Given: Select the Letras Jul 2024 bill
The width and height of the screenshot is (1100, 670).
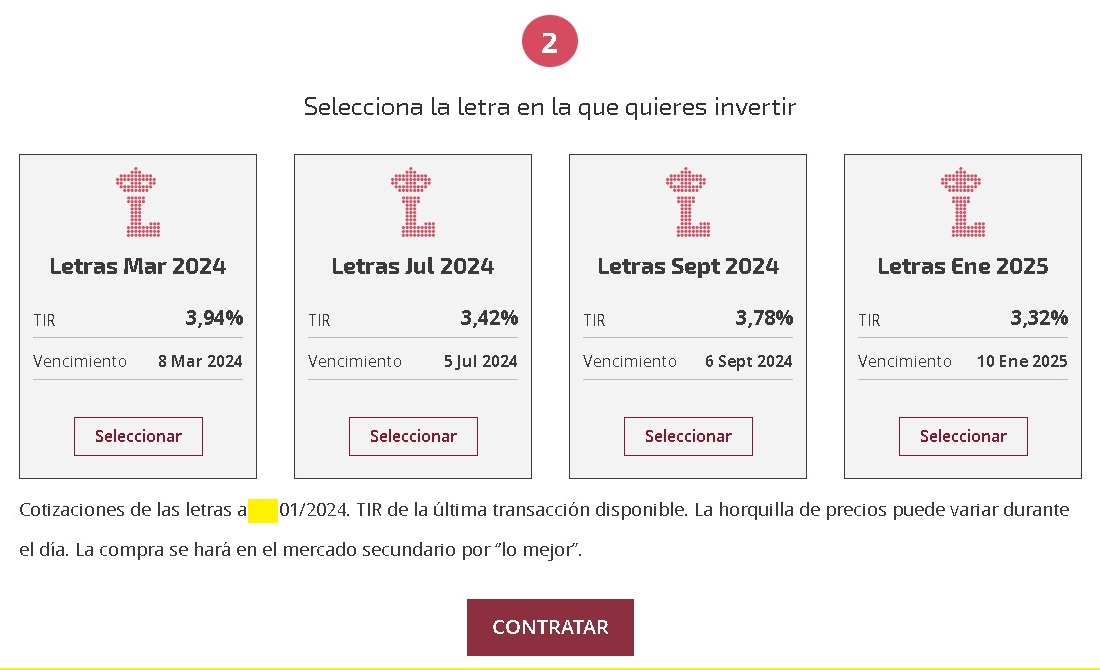Looking at the screenshot, I should click(413, 436).
